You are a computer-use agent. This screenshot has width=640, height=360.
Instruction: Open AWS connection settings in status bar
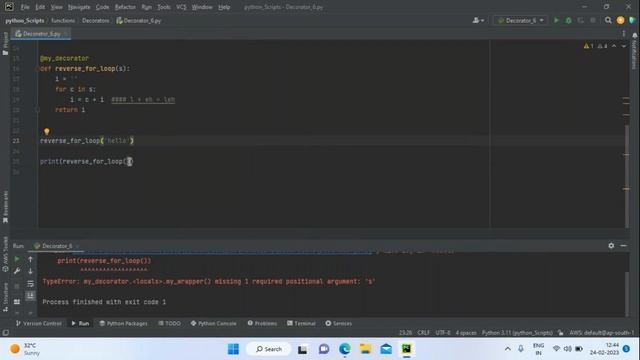coord(602,333)
